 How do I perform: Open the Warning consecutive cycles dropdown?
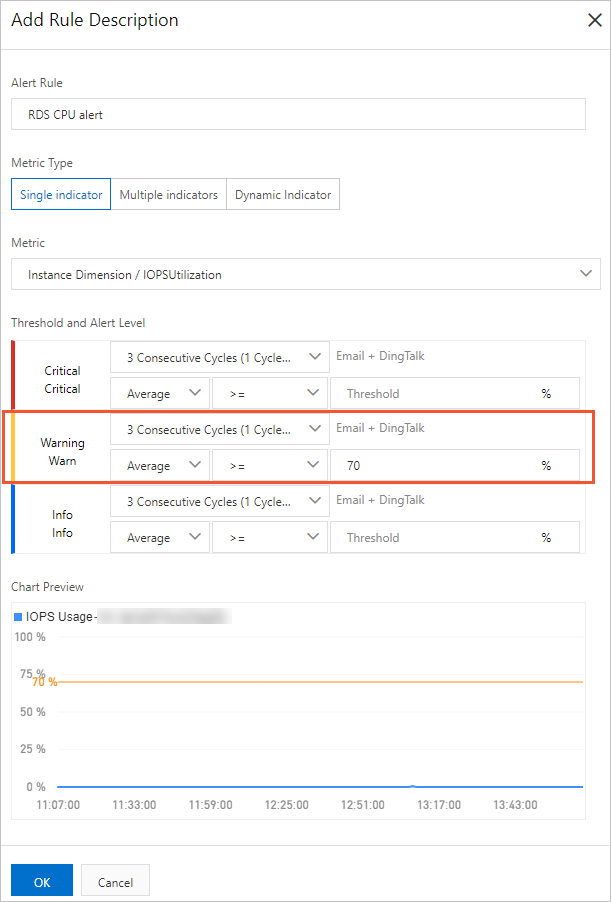[x=219, y=428]
